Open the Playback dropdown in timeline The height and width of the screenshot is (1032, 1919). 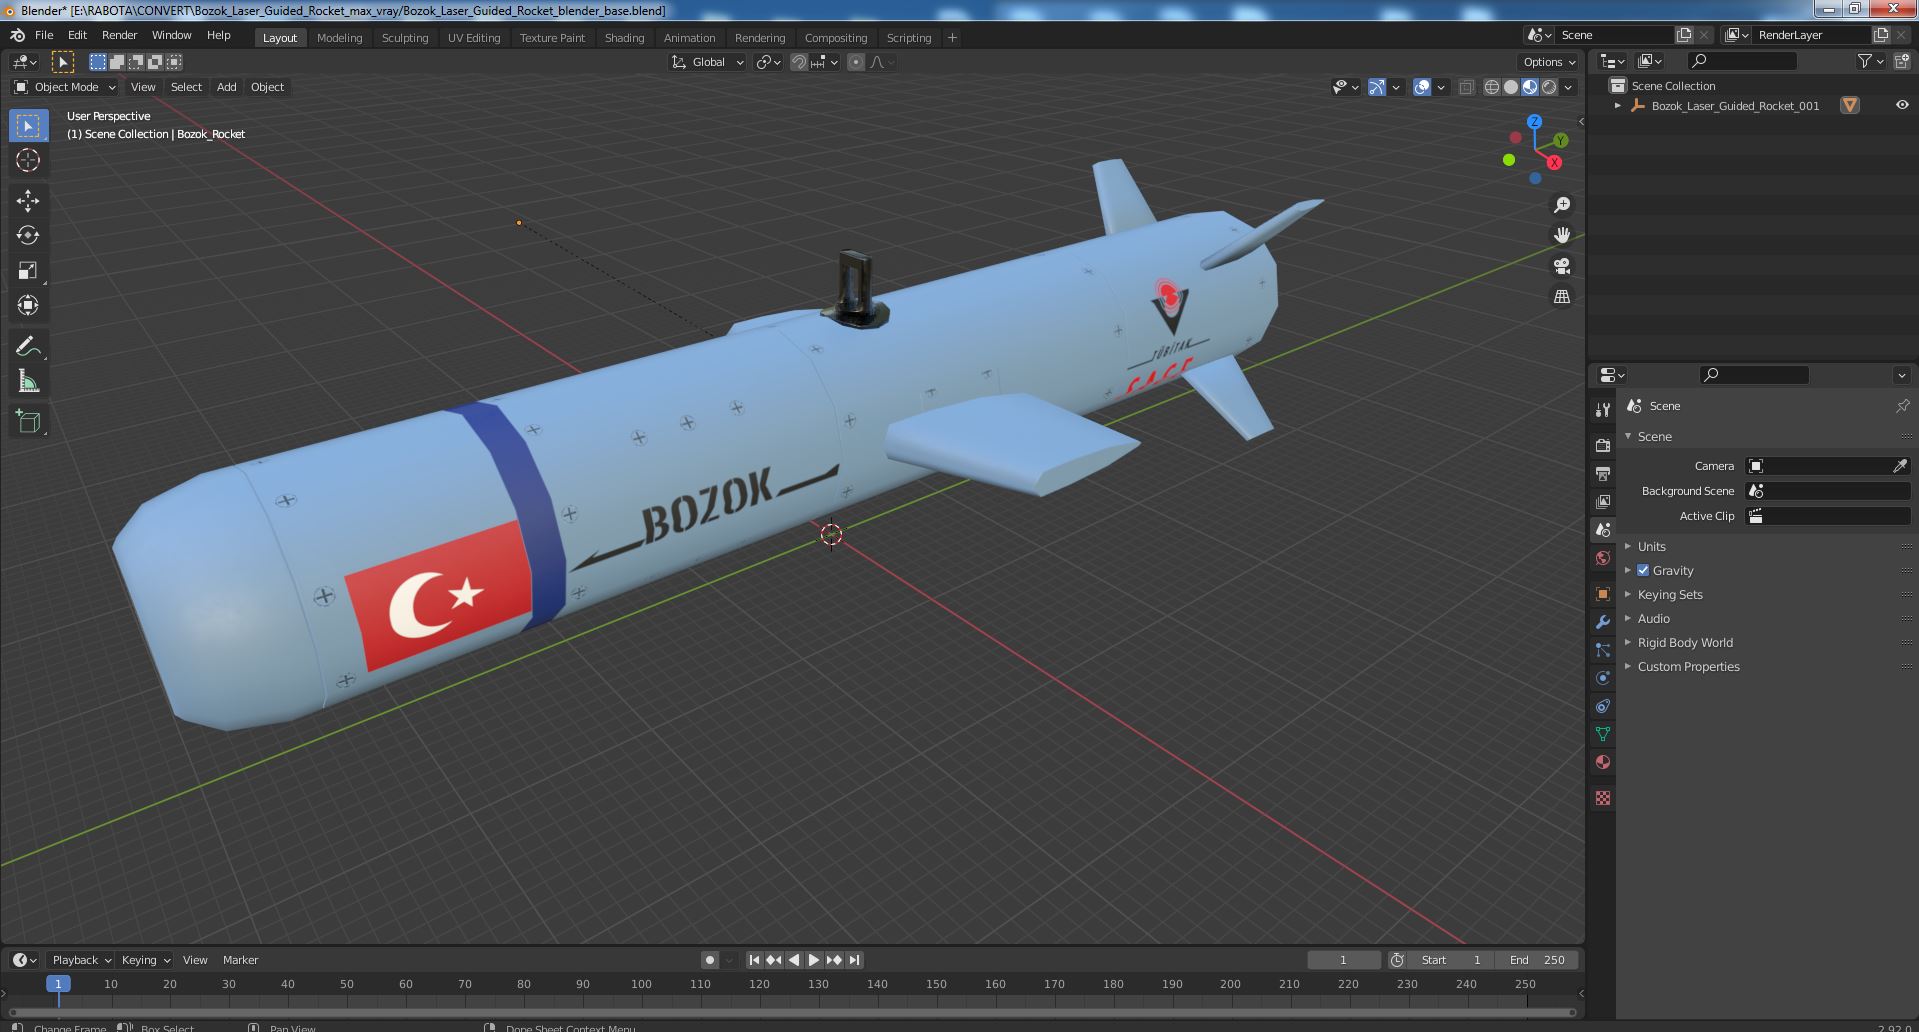80,960
